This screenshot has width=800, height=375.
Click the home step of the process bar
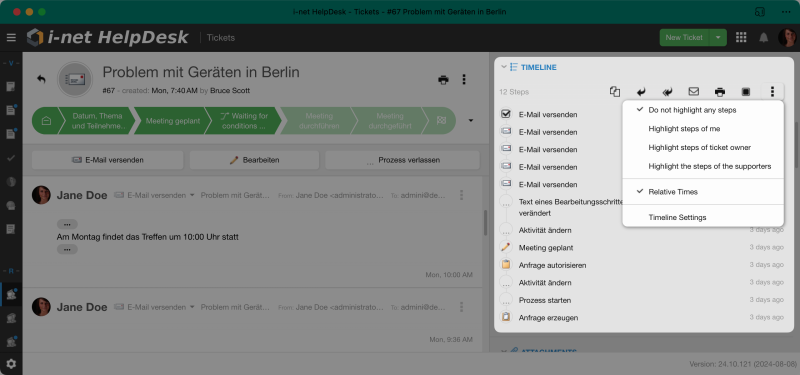[46, 121]
